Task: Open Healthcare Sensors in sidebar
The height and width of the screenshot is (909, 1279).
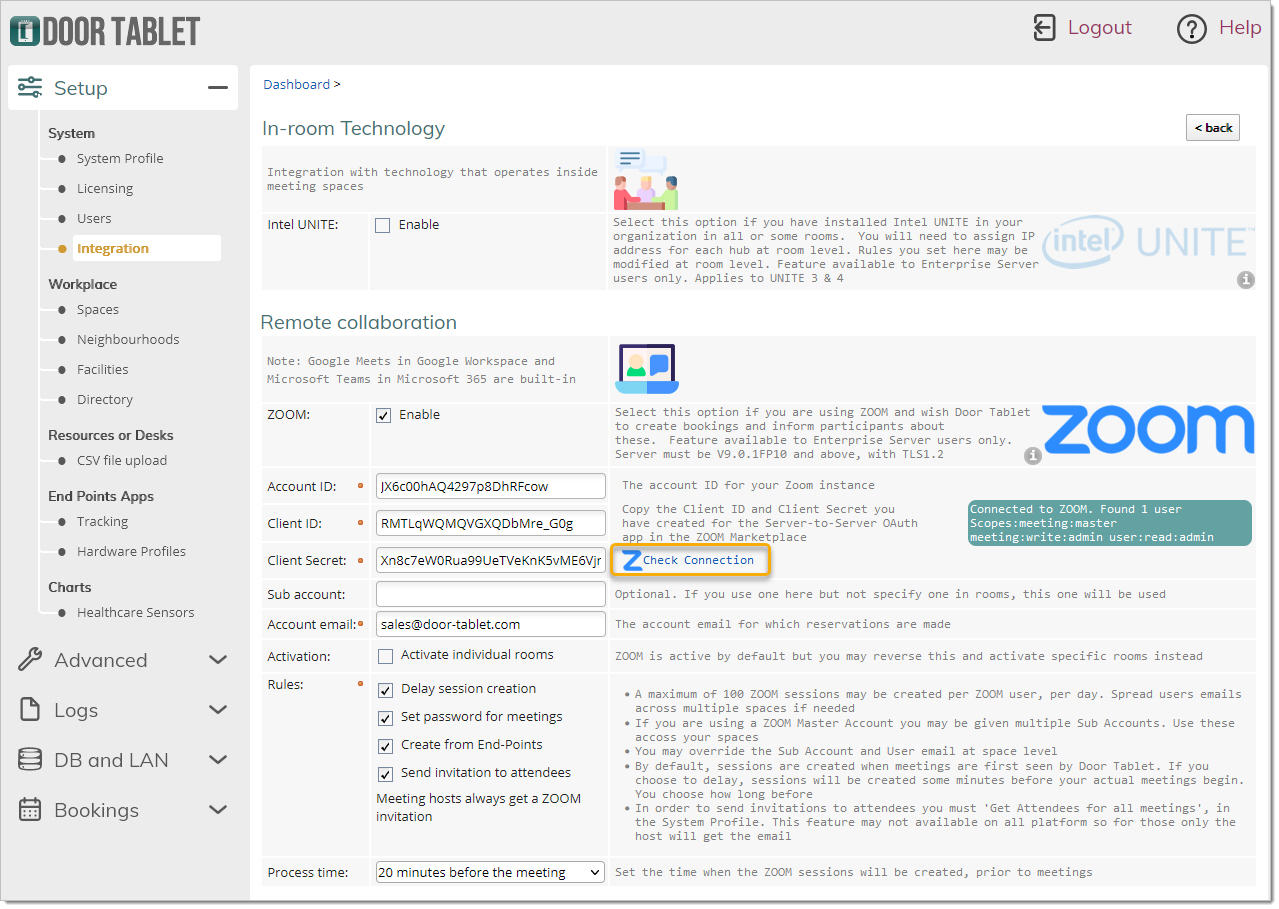Action: 136,612
